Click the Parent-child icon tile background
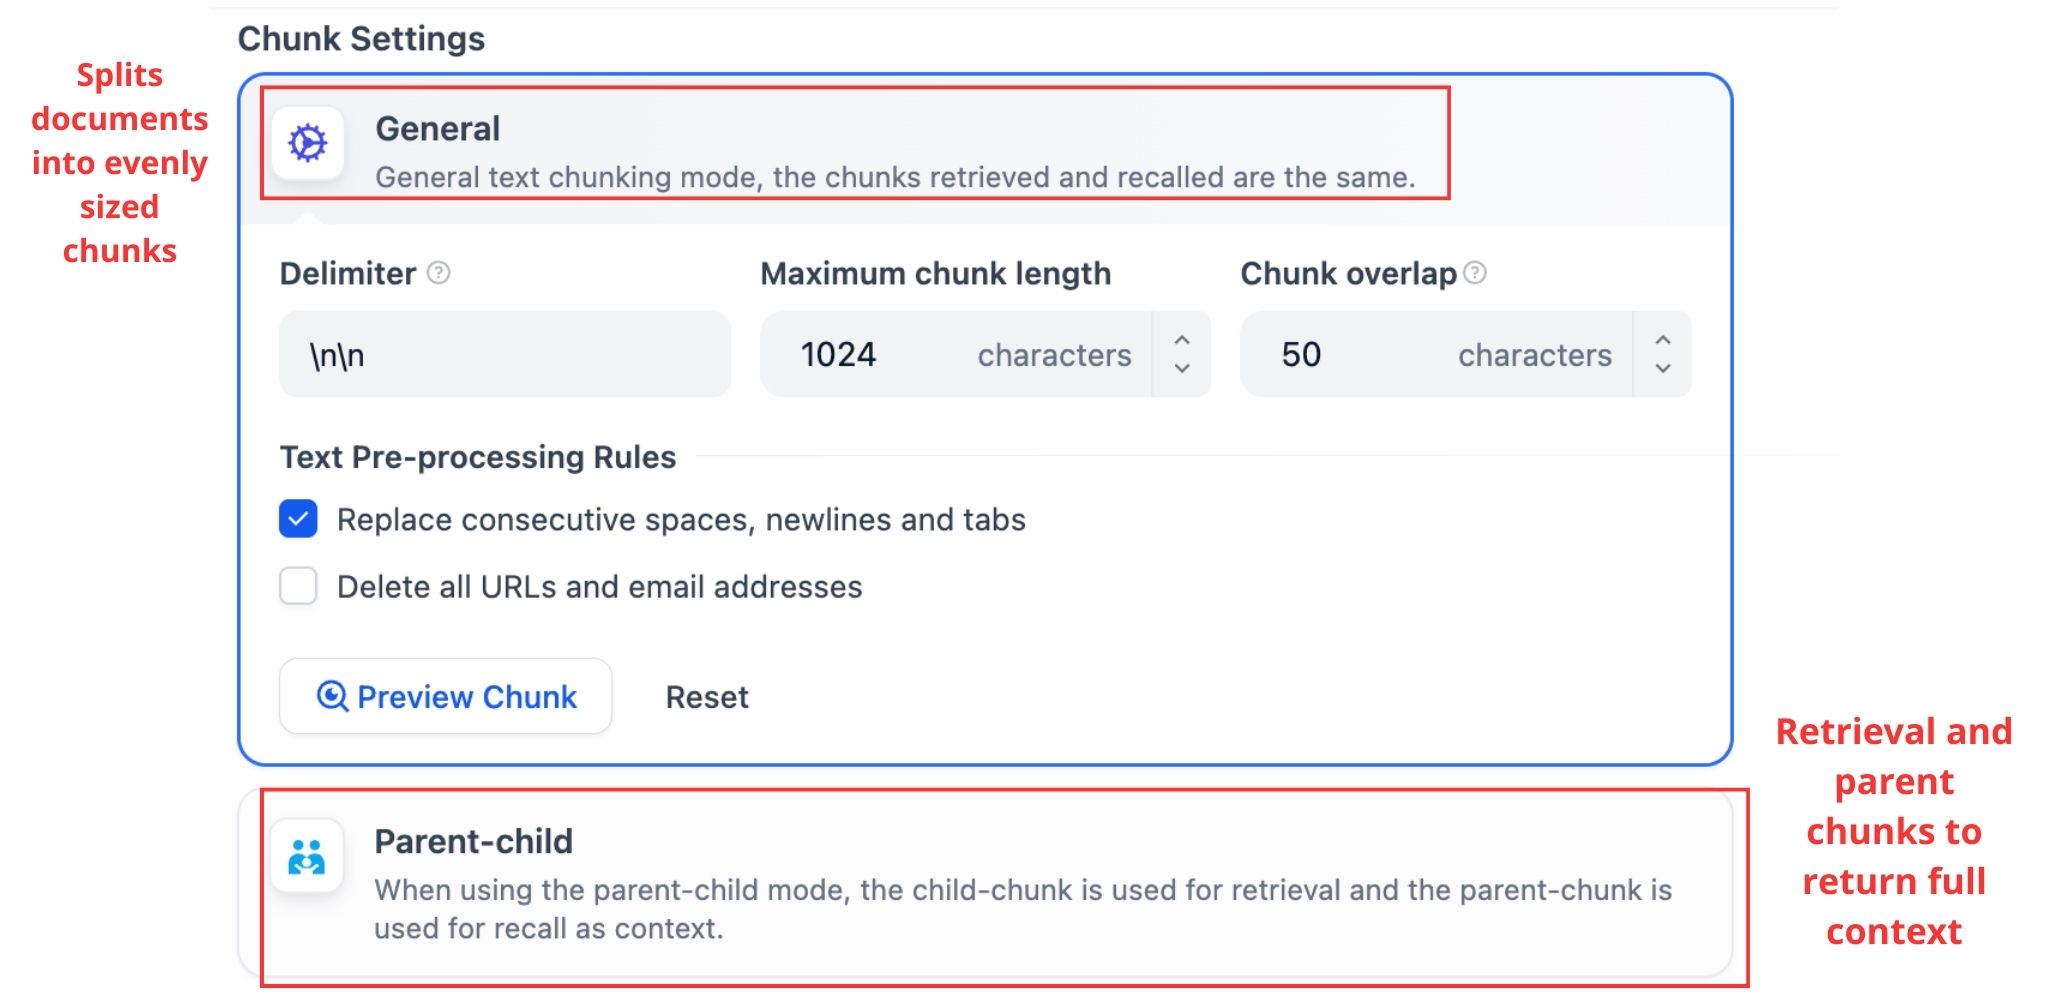Image resolution: width=2048 pixels, height=1003 pixels. [307, 855]
